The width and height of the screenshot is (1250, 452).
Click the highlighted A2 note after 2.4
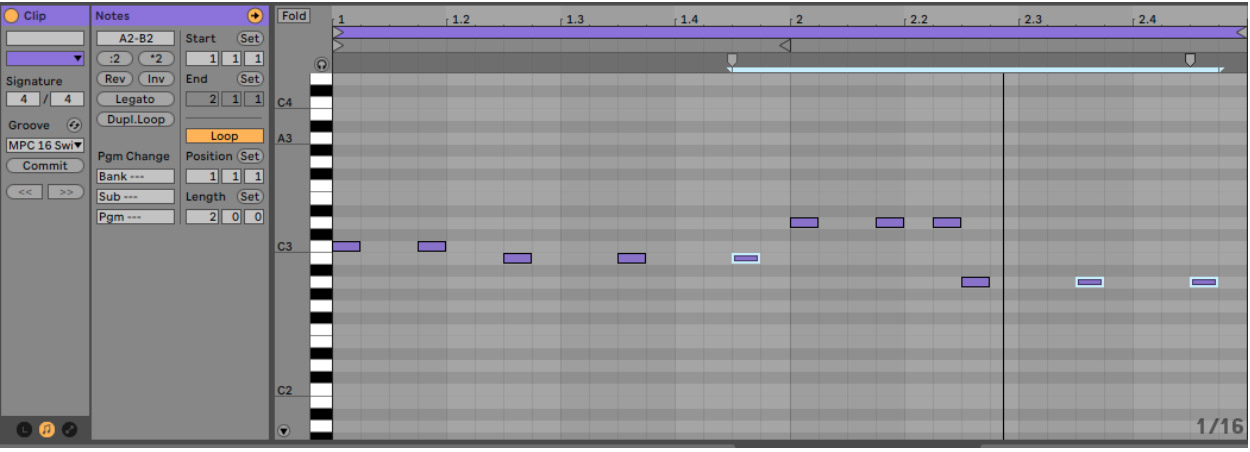(x=1204, y=282)
